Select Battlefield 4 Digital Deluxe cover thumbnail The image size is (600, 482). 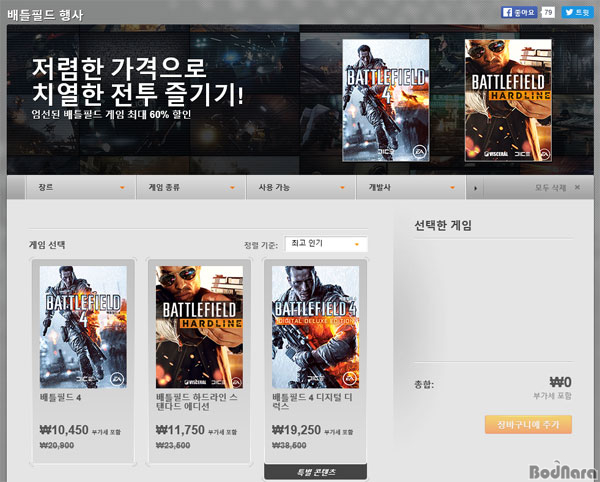tap(316, 327)
